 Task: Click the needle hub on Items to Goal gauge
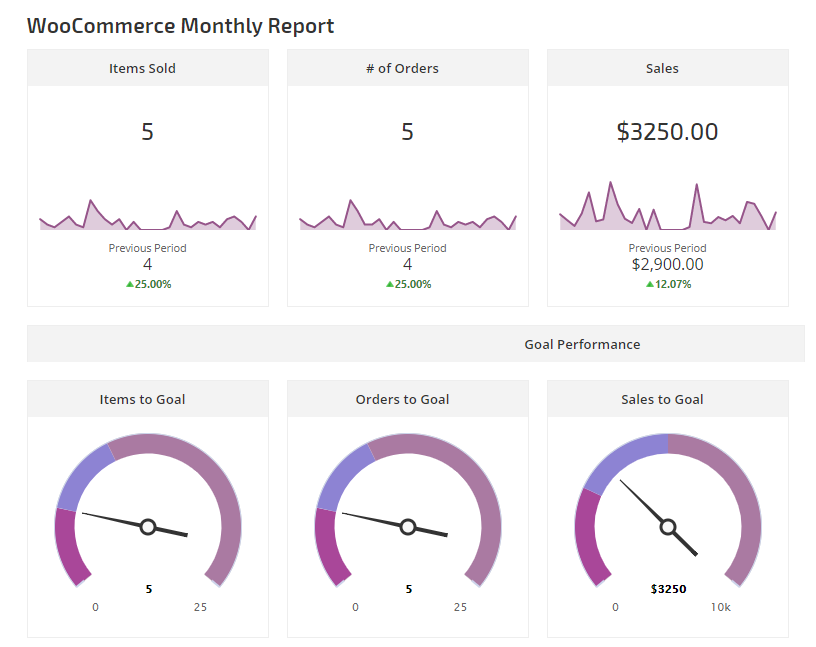coord(148,527)
